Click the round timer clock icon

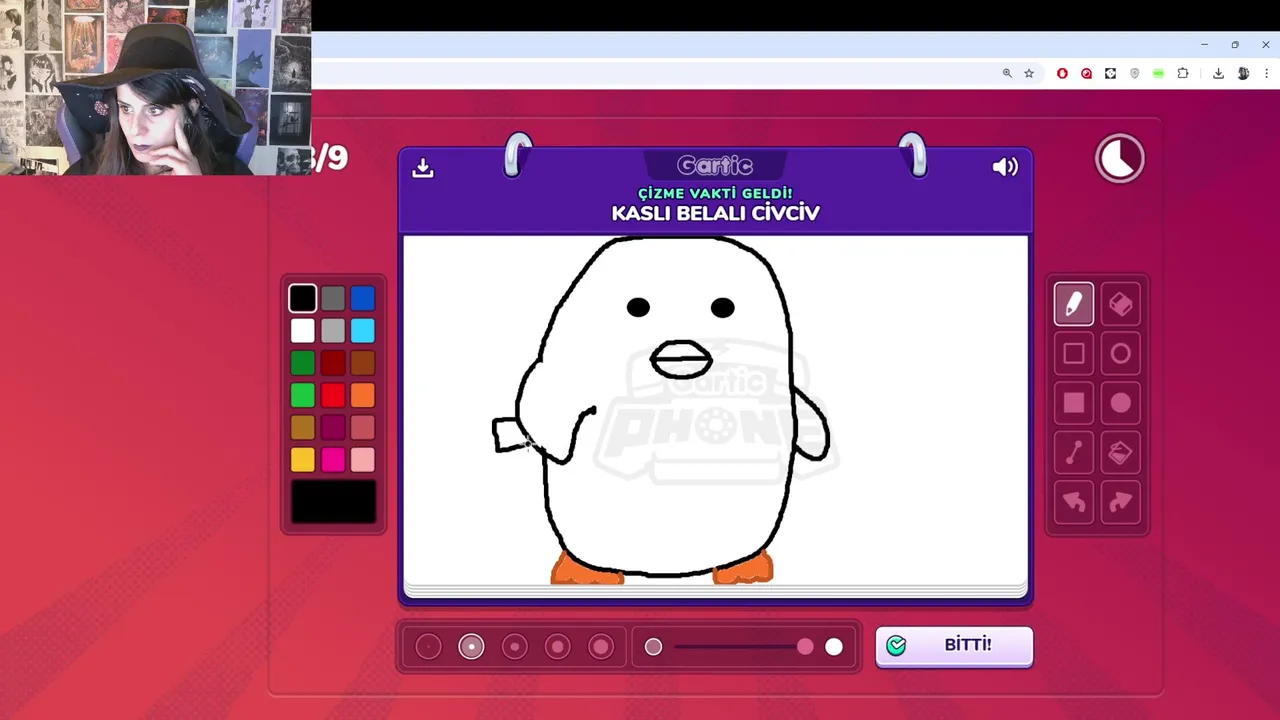(x=1119, y=159)
